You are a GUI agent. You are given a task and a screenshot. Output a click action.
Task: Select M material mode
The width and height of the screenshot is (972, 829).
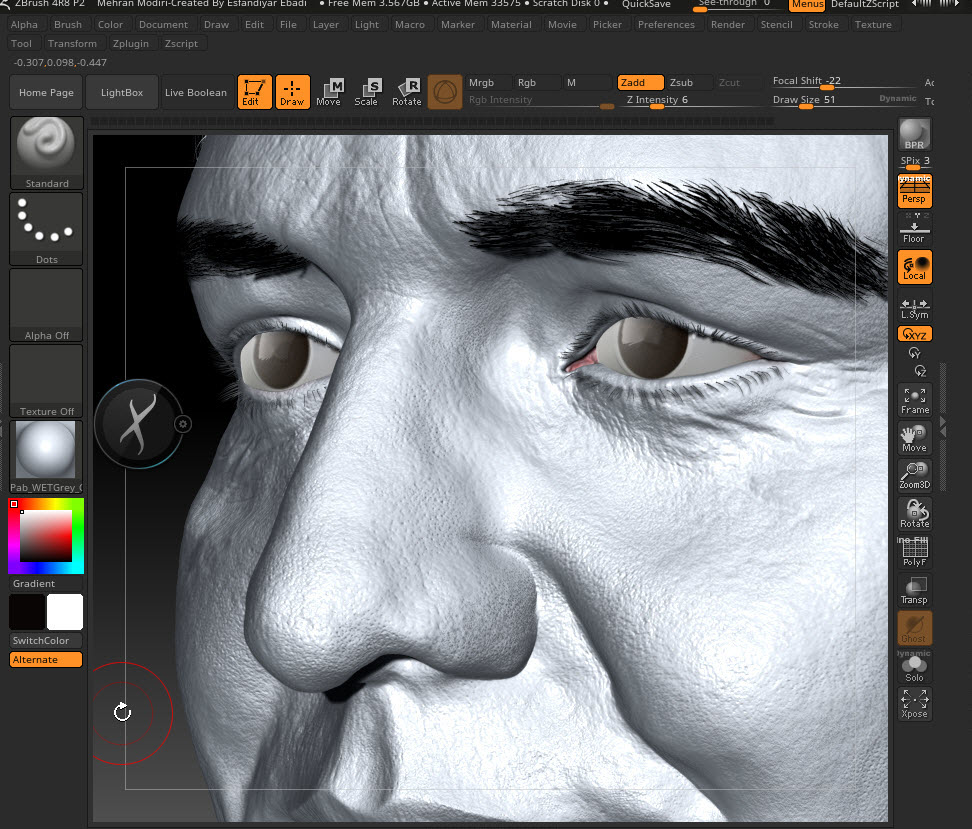click(x=587, y=82)
